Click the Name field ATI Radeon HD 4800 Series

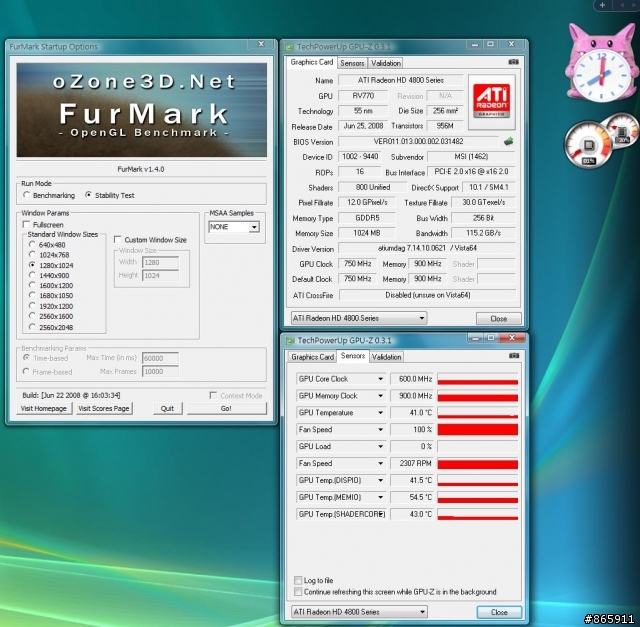[x=401, y=80]
